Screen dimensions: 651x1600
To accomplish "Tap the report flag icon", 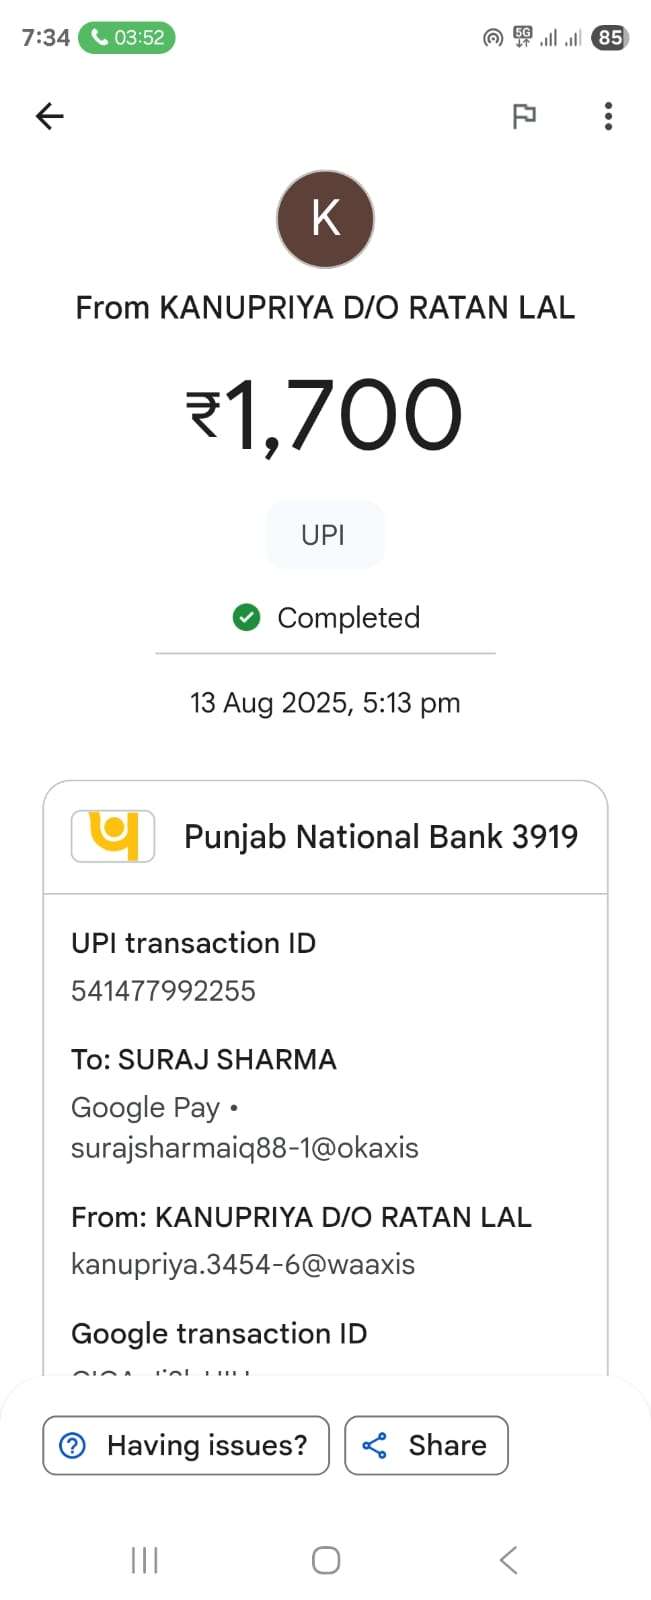I will 524,117.
